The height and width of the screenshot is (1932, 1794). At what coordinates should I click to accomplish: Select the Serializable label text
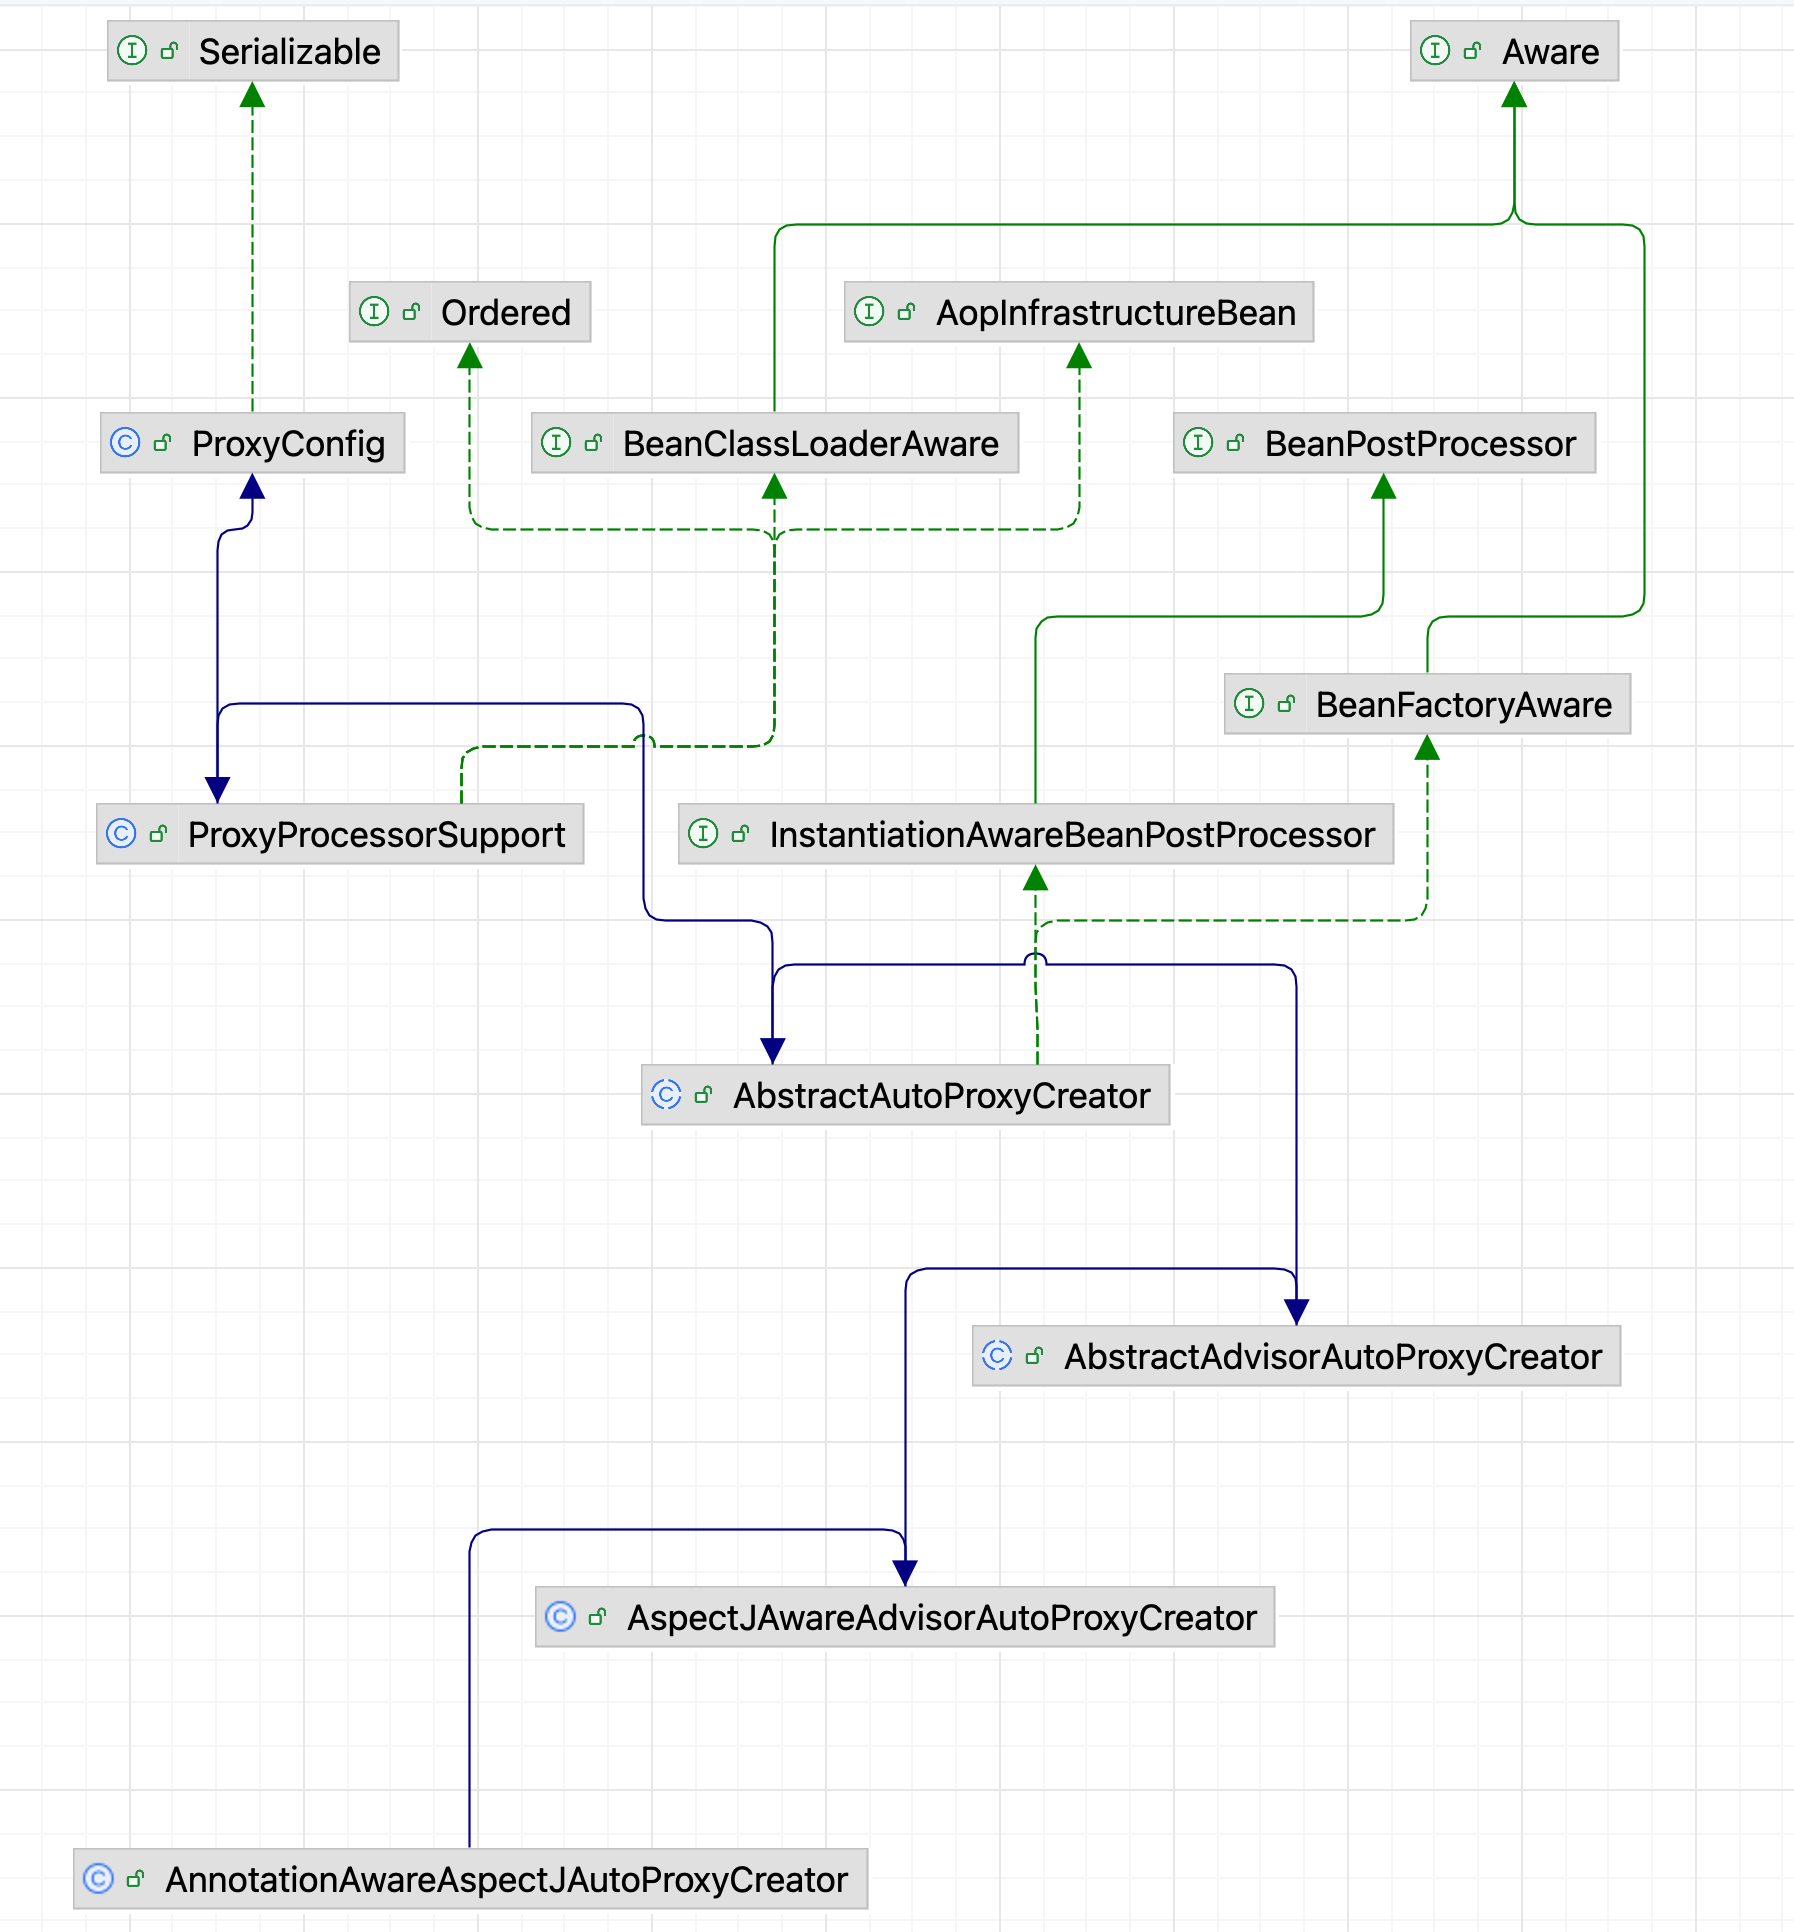tap(289, 52)
